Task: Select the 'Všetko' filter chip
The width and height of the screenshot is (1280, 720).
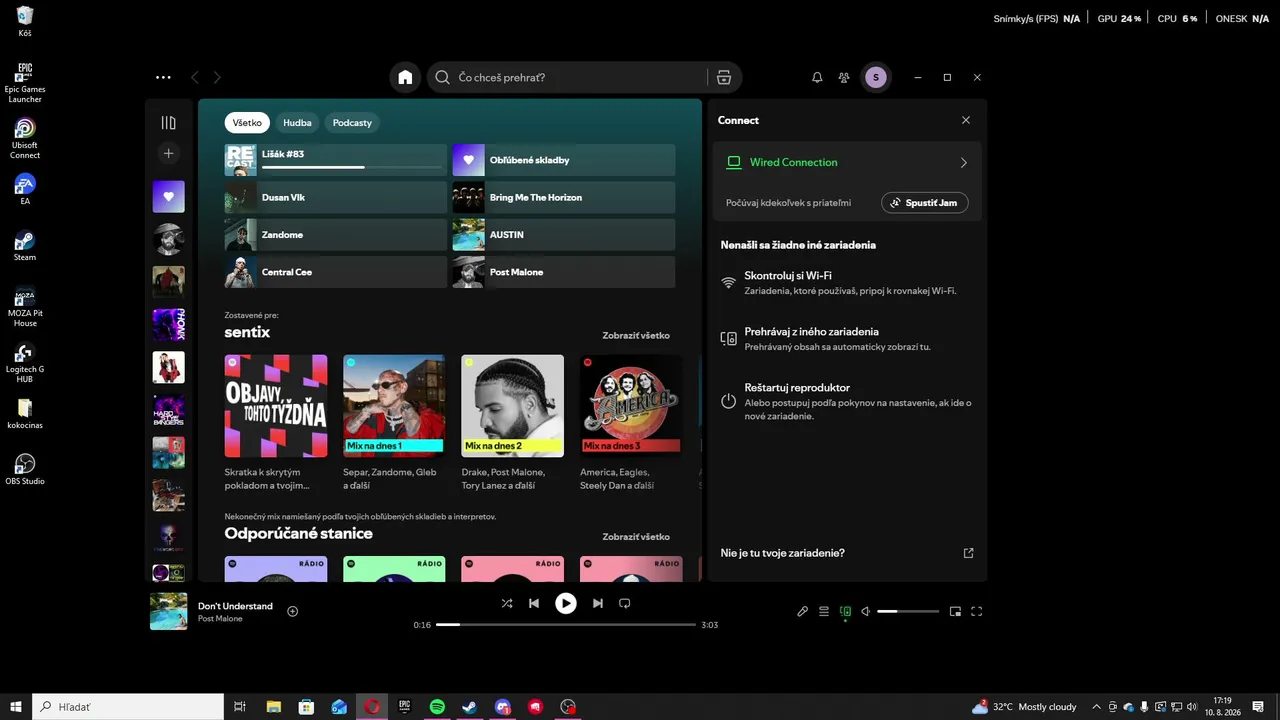Action: [247, 123]
